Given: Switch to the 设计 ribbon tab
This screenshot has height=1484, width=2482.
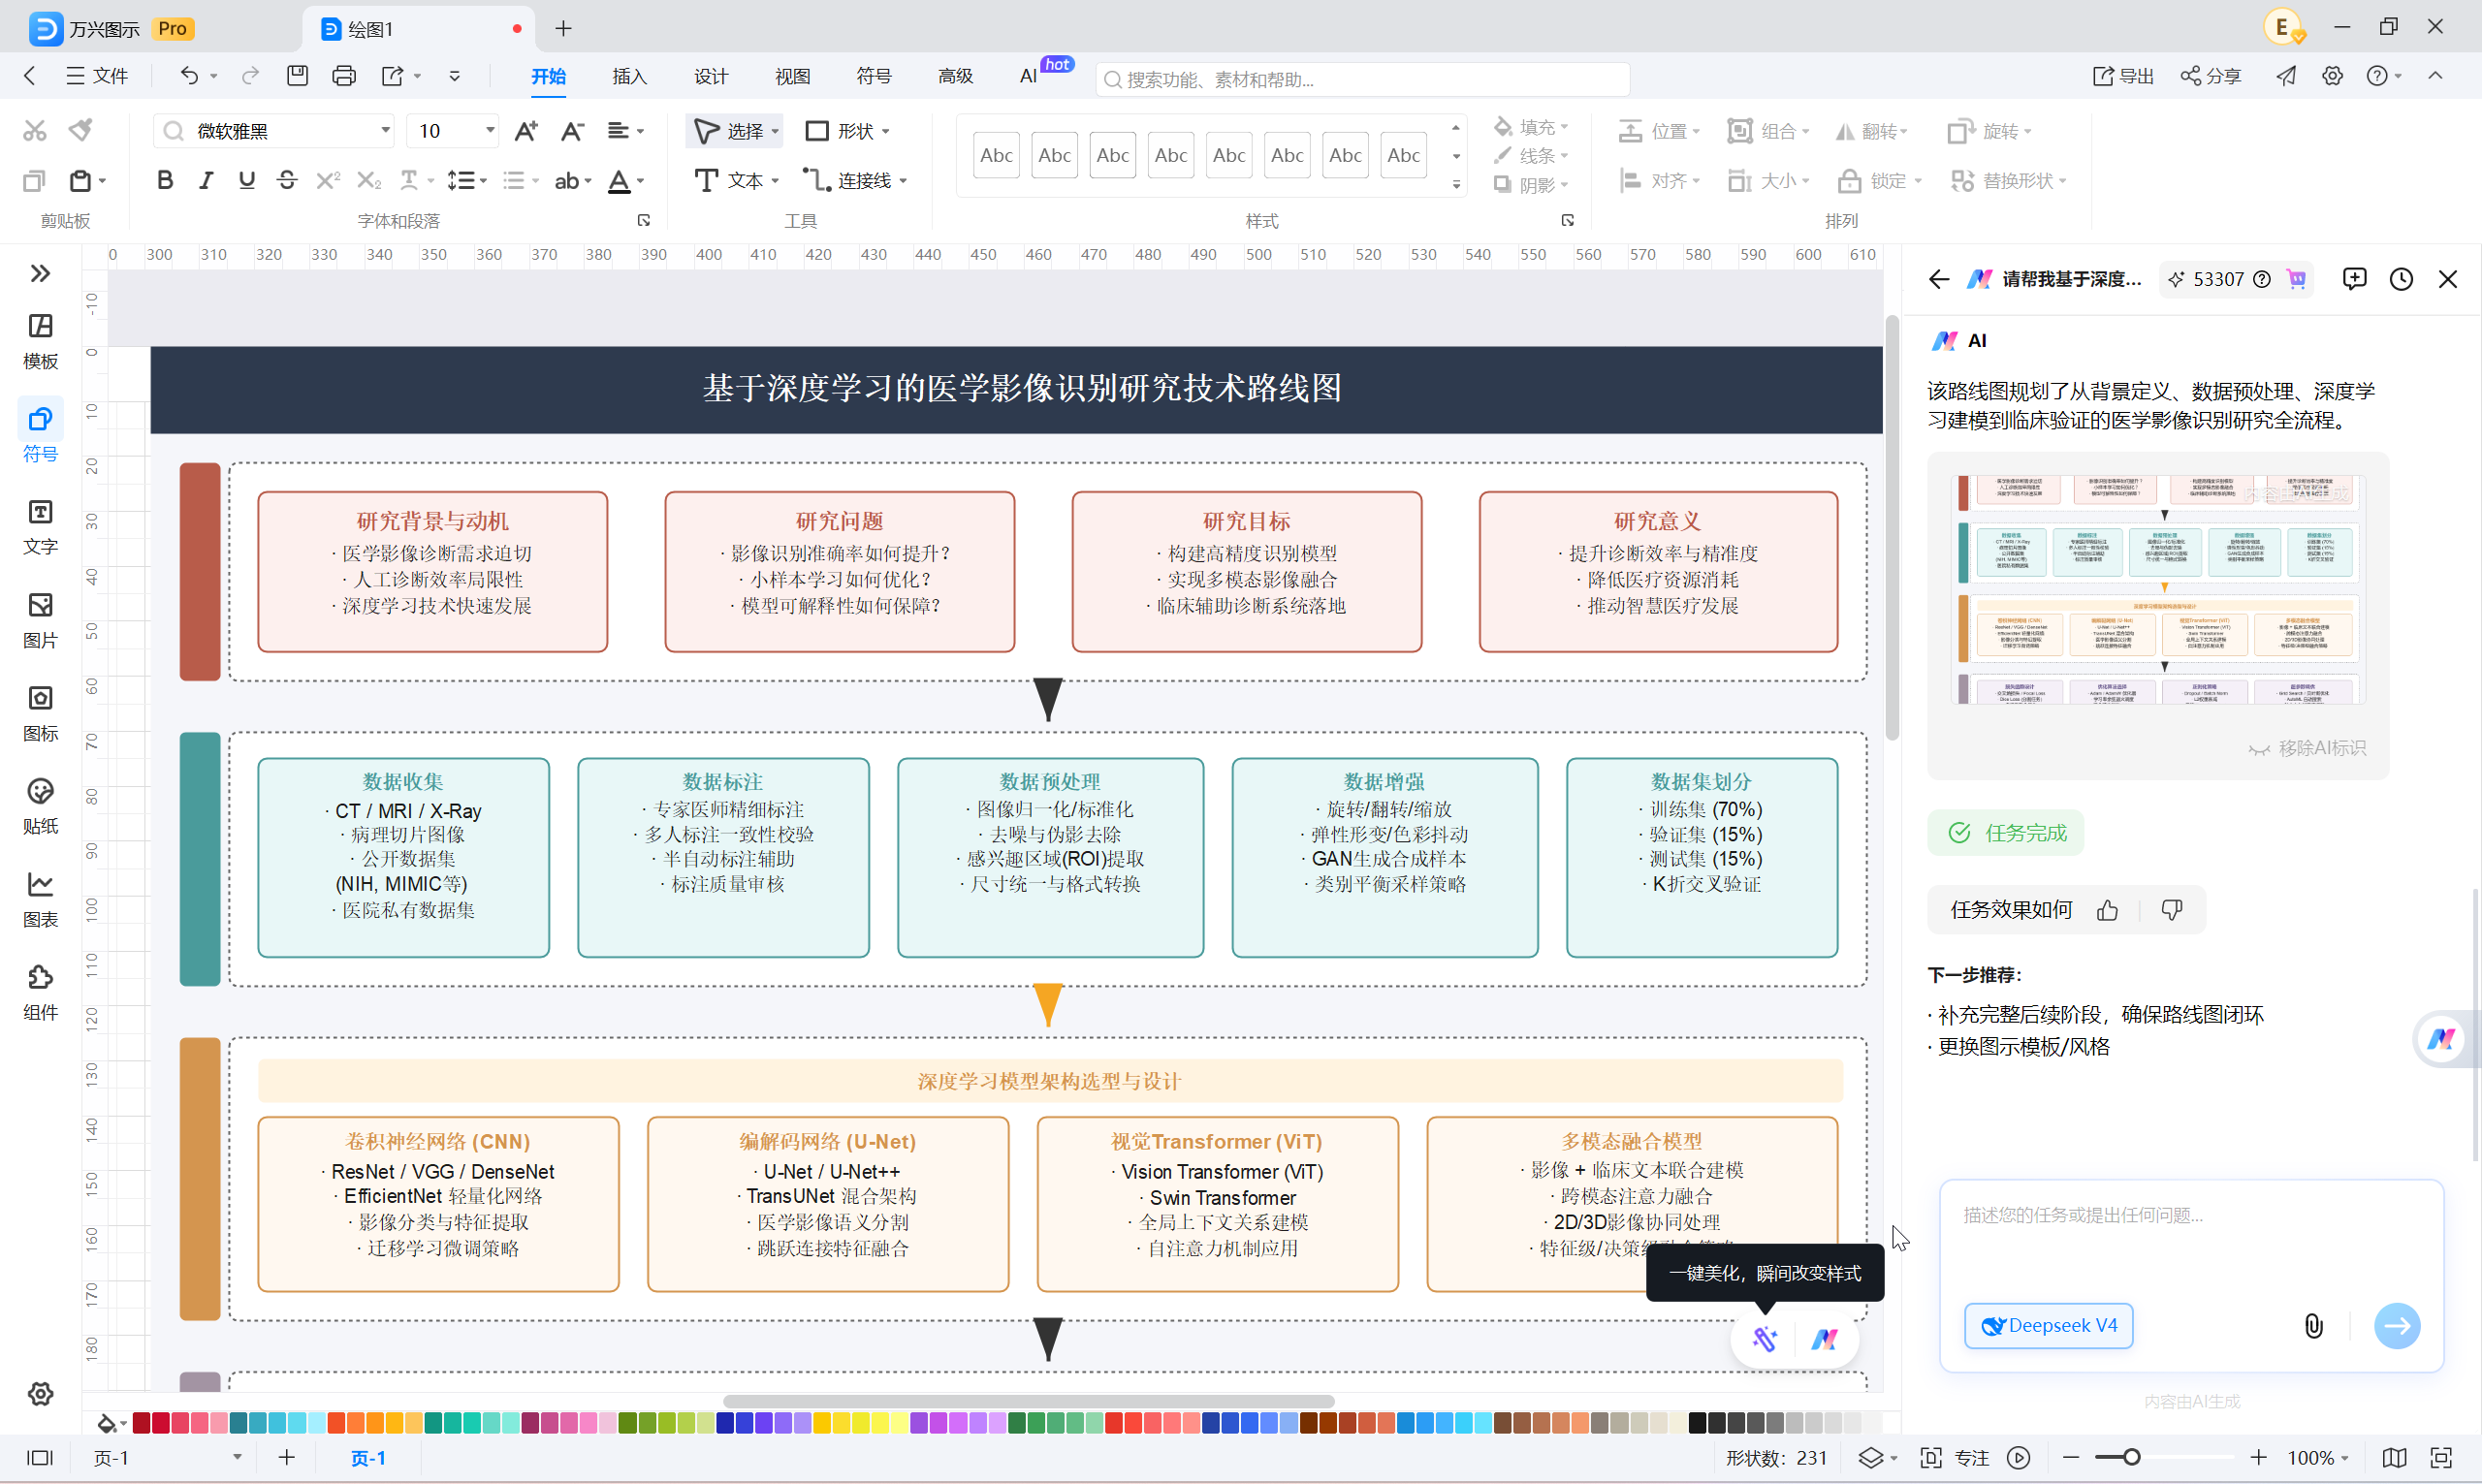Looking at the screenshot, I should [x=711, y=76].
